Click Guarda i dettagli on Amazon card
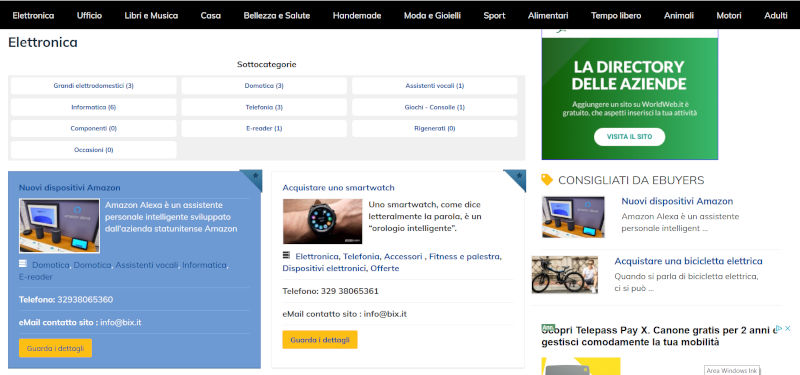 56,348
